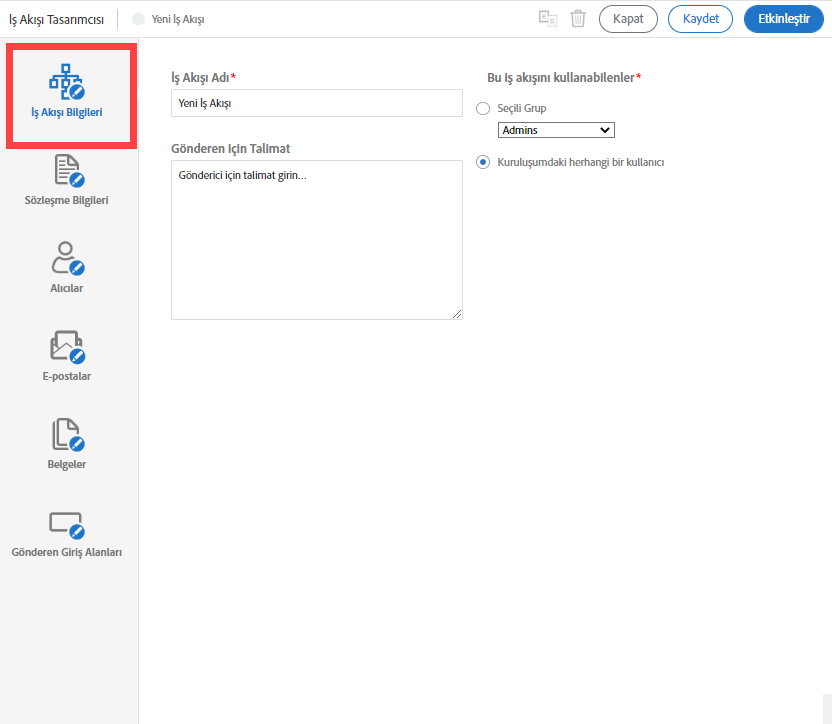Click the trash delete icon in header
Screen dimensions: 832x724
pyautogui.click(x=578, y=19)
